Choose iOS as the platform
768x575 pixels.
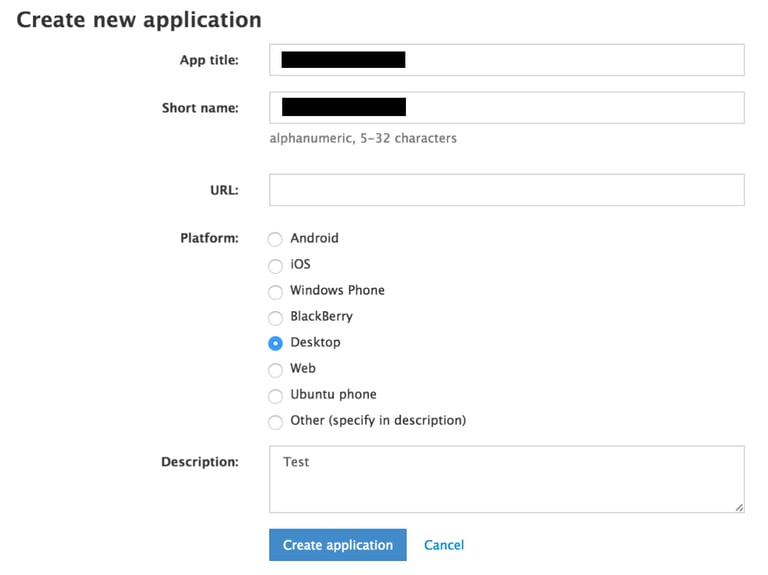275,265
